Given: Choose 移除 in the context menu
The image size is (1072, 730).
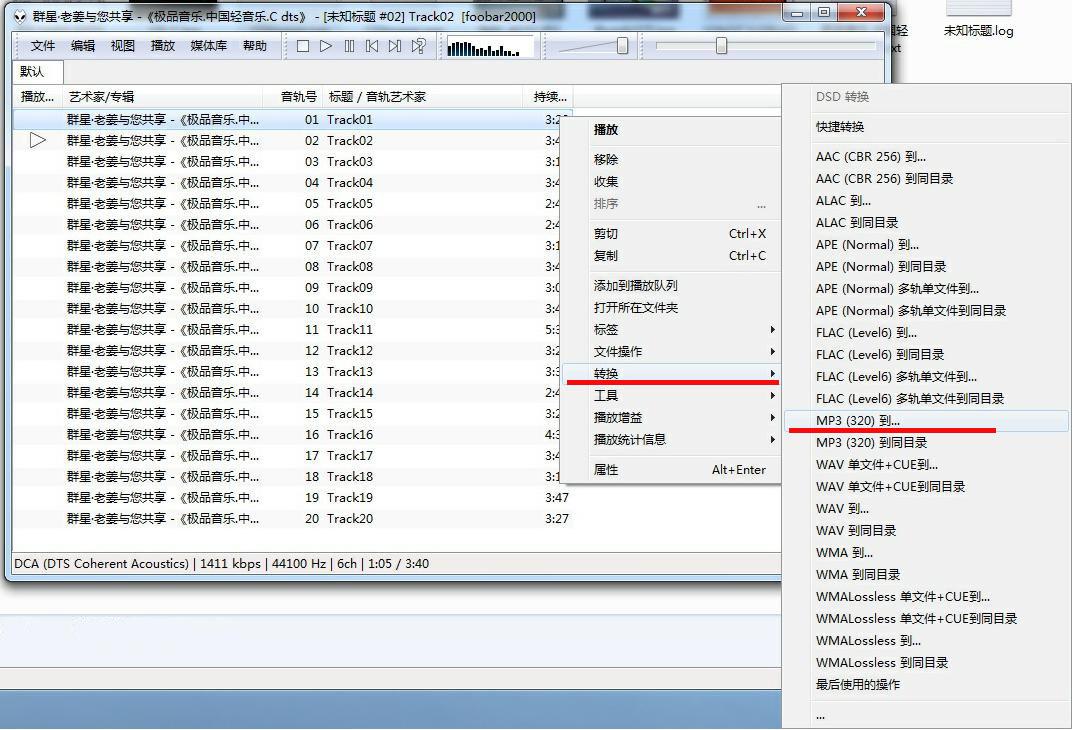Looking at the screenshot, I should 673,160.
